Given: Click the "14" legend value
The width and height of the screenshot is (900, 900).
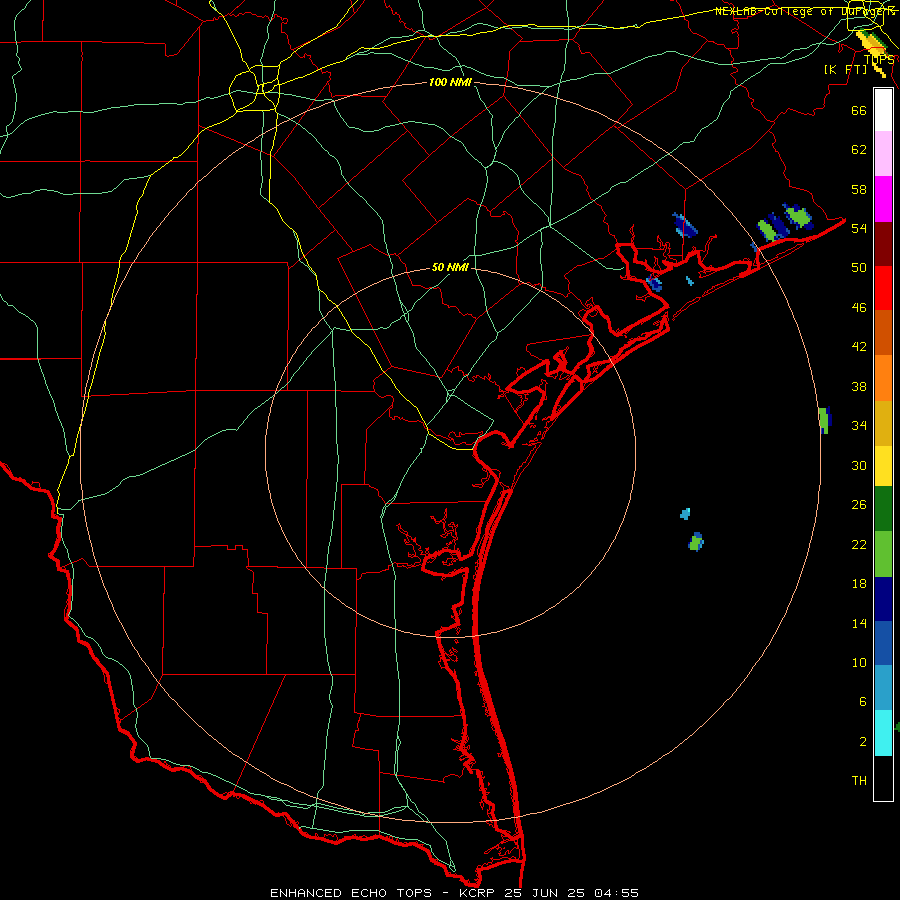Looking at the screenshot, I should click(859, 623).
